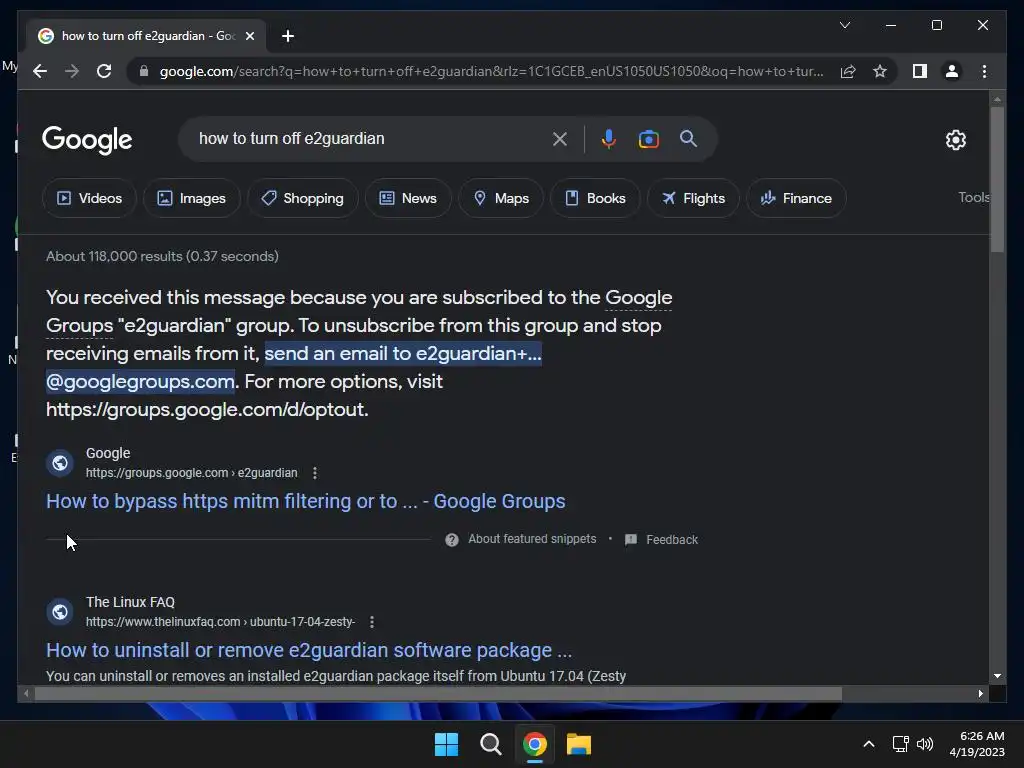Click the About featured snippets help icon
Viewport: 1024px width, 768px height.
point(451,539)
